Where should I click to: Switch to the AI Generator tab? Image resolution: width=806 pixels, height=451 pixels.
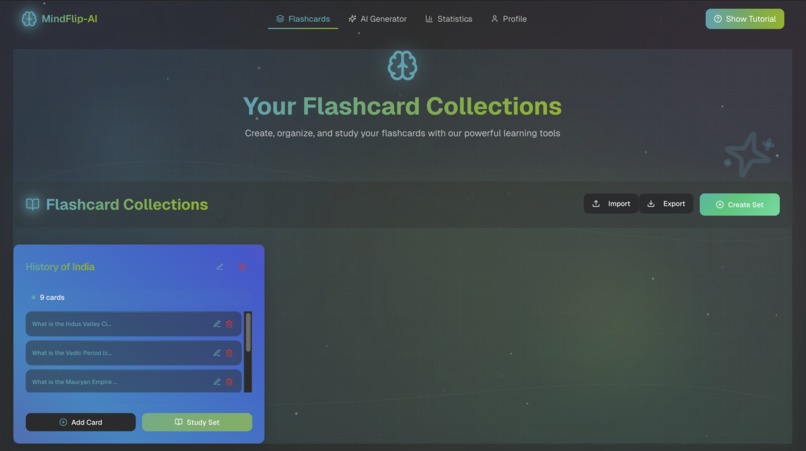[377, 19]
